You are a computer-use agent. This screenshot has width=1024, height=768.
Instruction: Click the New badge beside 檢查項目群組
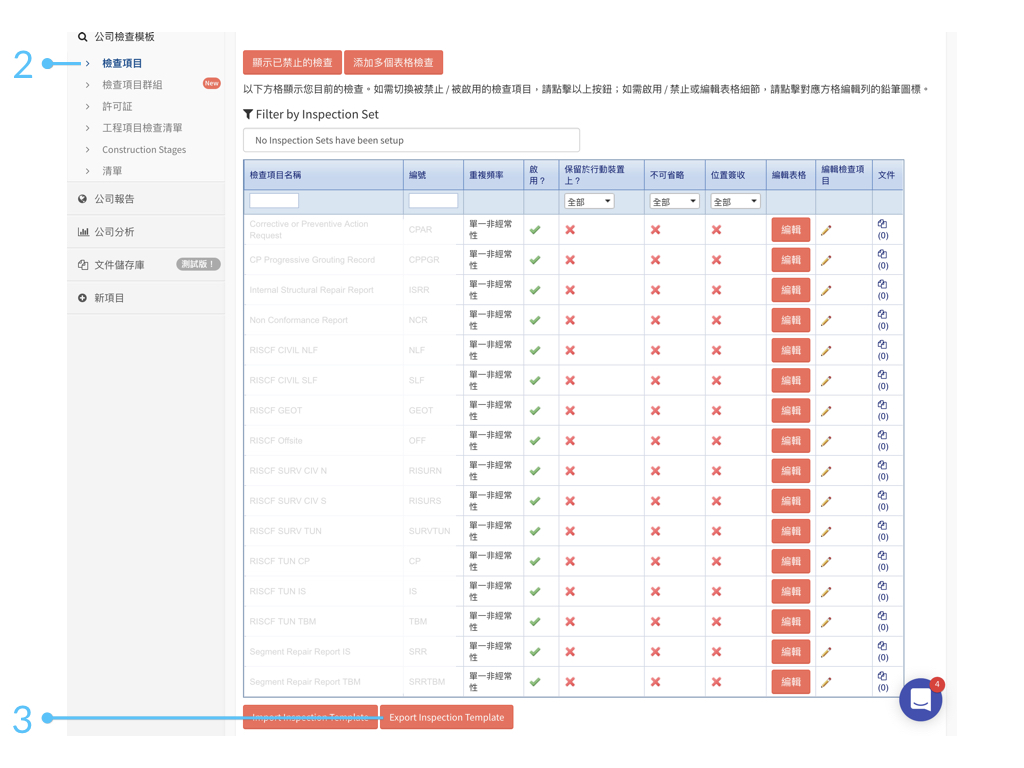tap(212, 83)
